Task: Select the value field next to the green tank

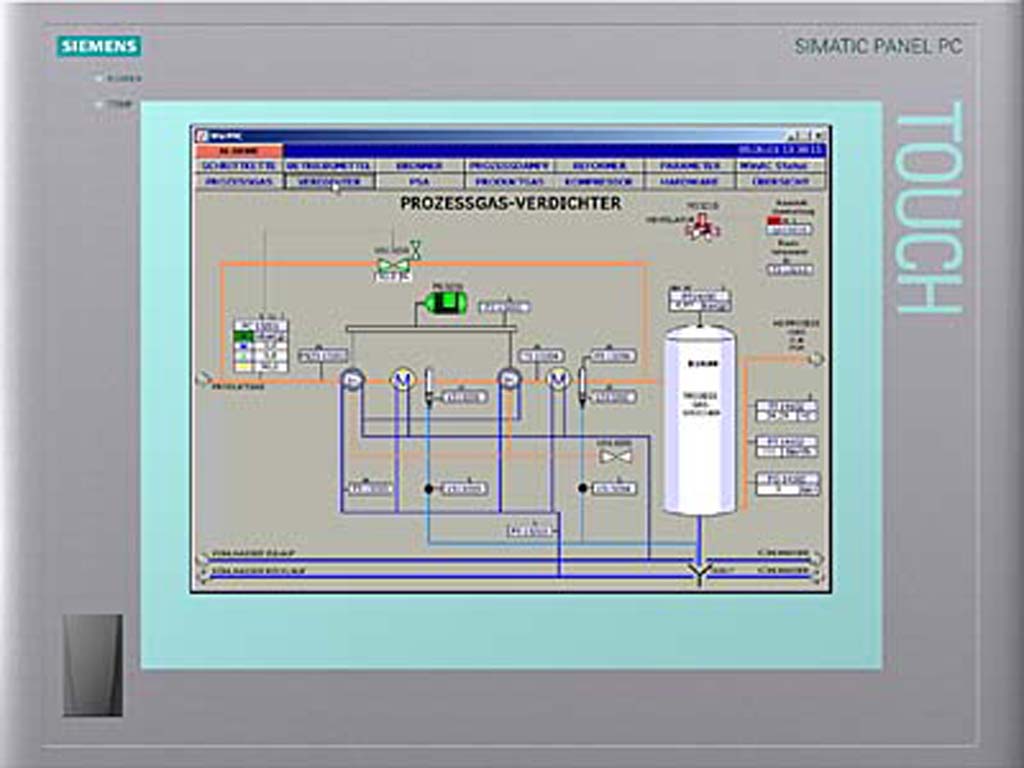Action: pyautogui.click(x=505, y=307)
